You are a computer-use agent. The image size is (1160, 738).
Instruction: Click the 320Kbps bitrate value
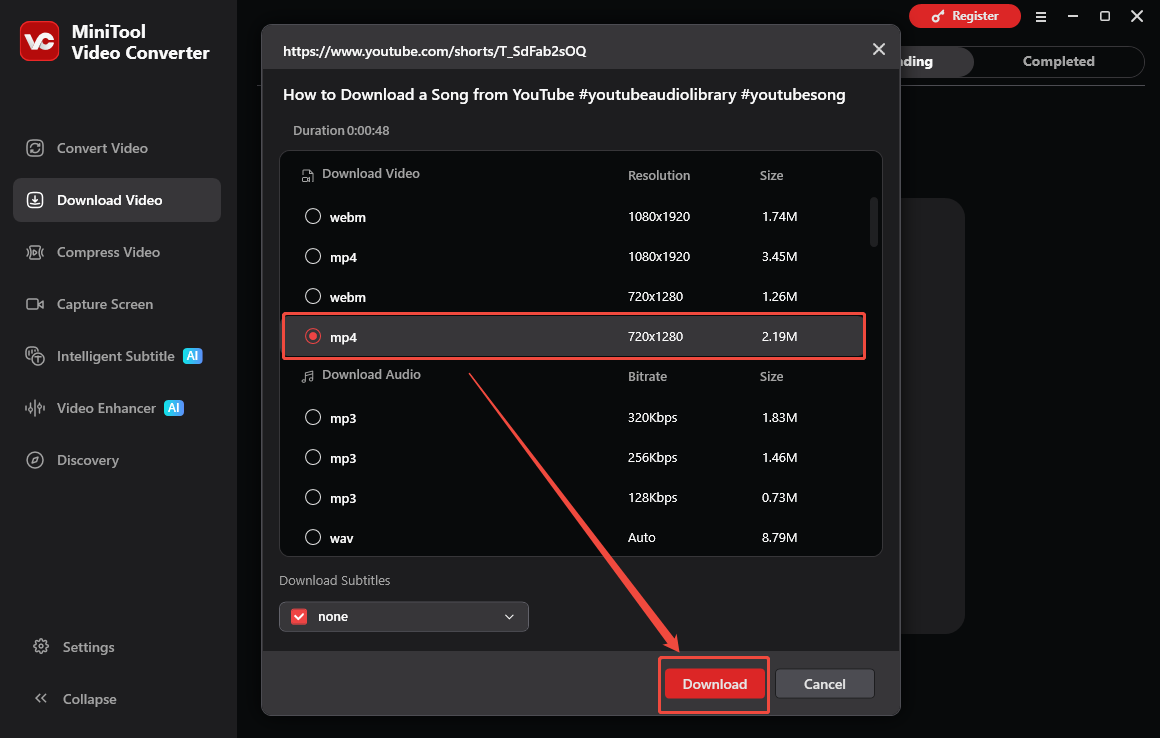point(652,418)
